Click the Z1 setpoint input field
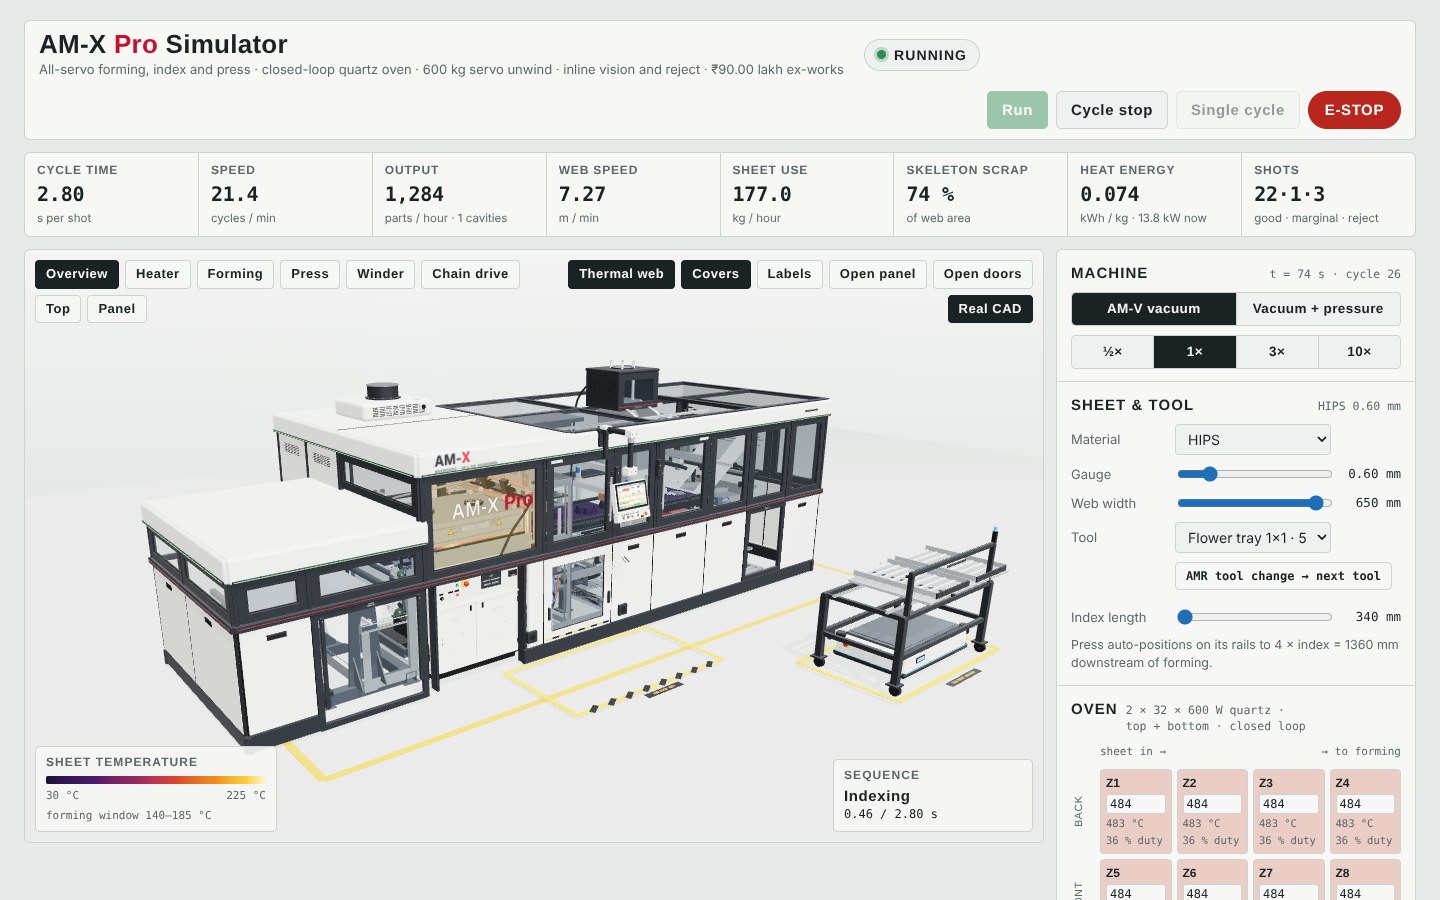Screen dimensions: 1440x900 [x=1135, y=804]
